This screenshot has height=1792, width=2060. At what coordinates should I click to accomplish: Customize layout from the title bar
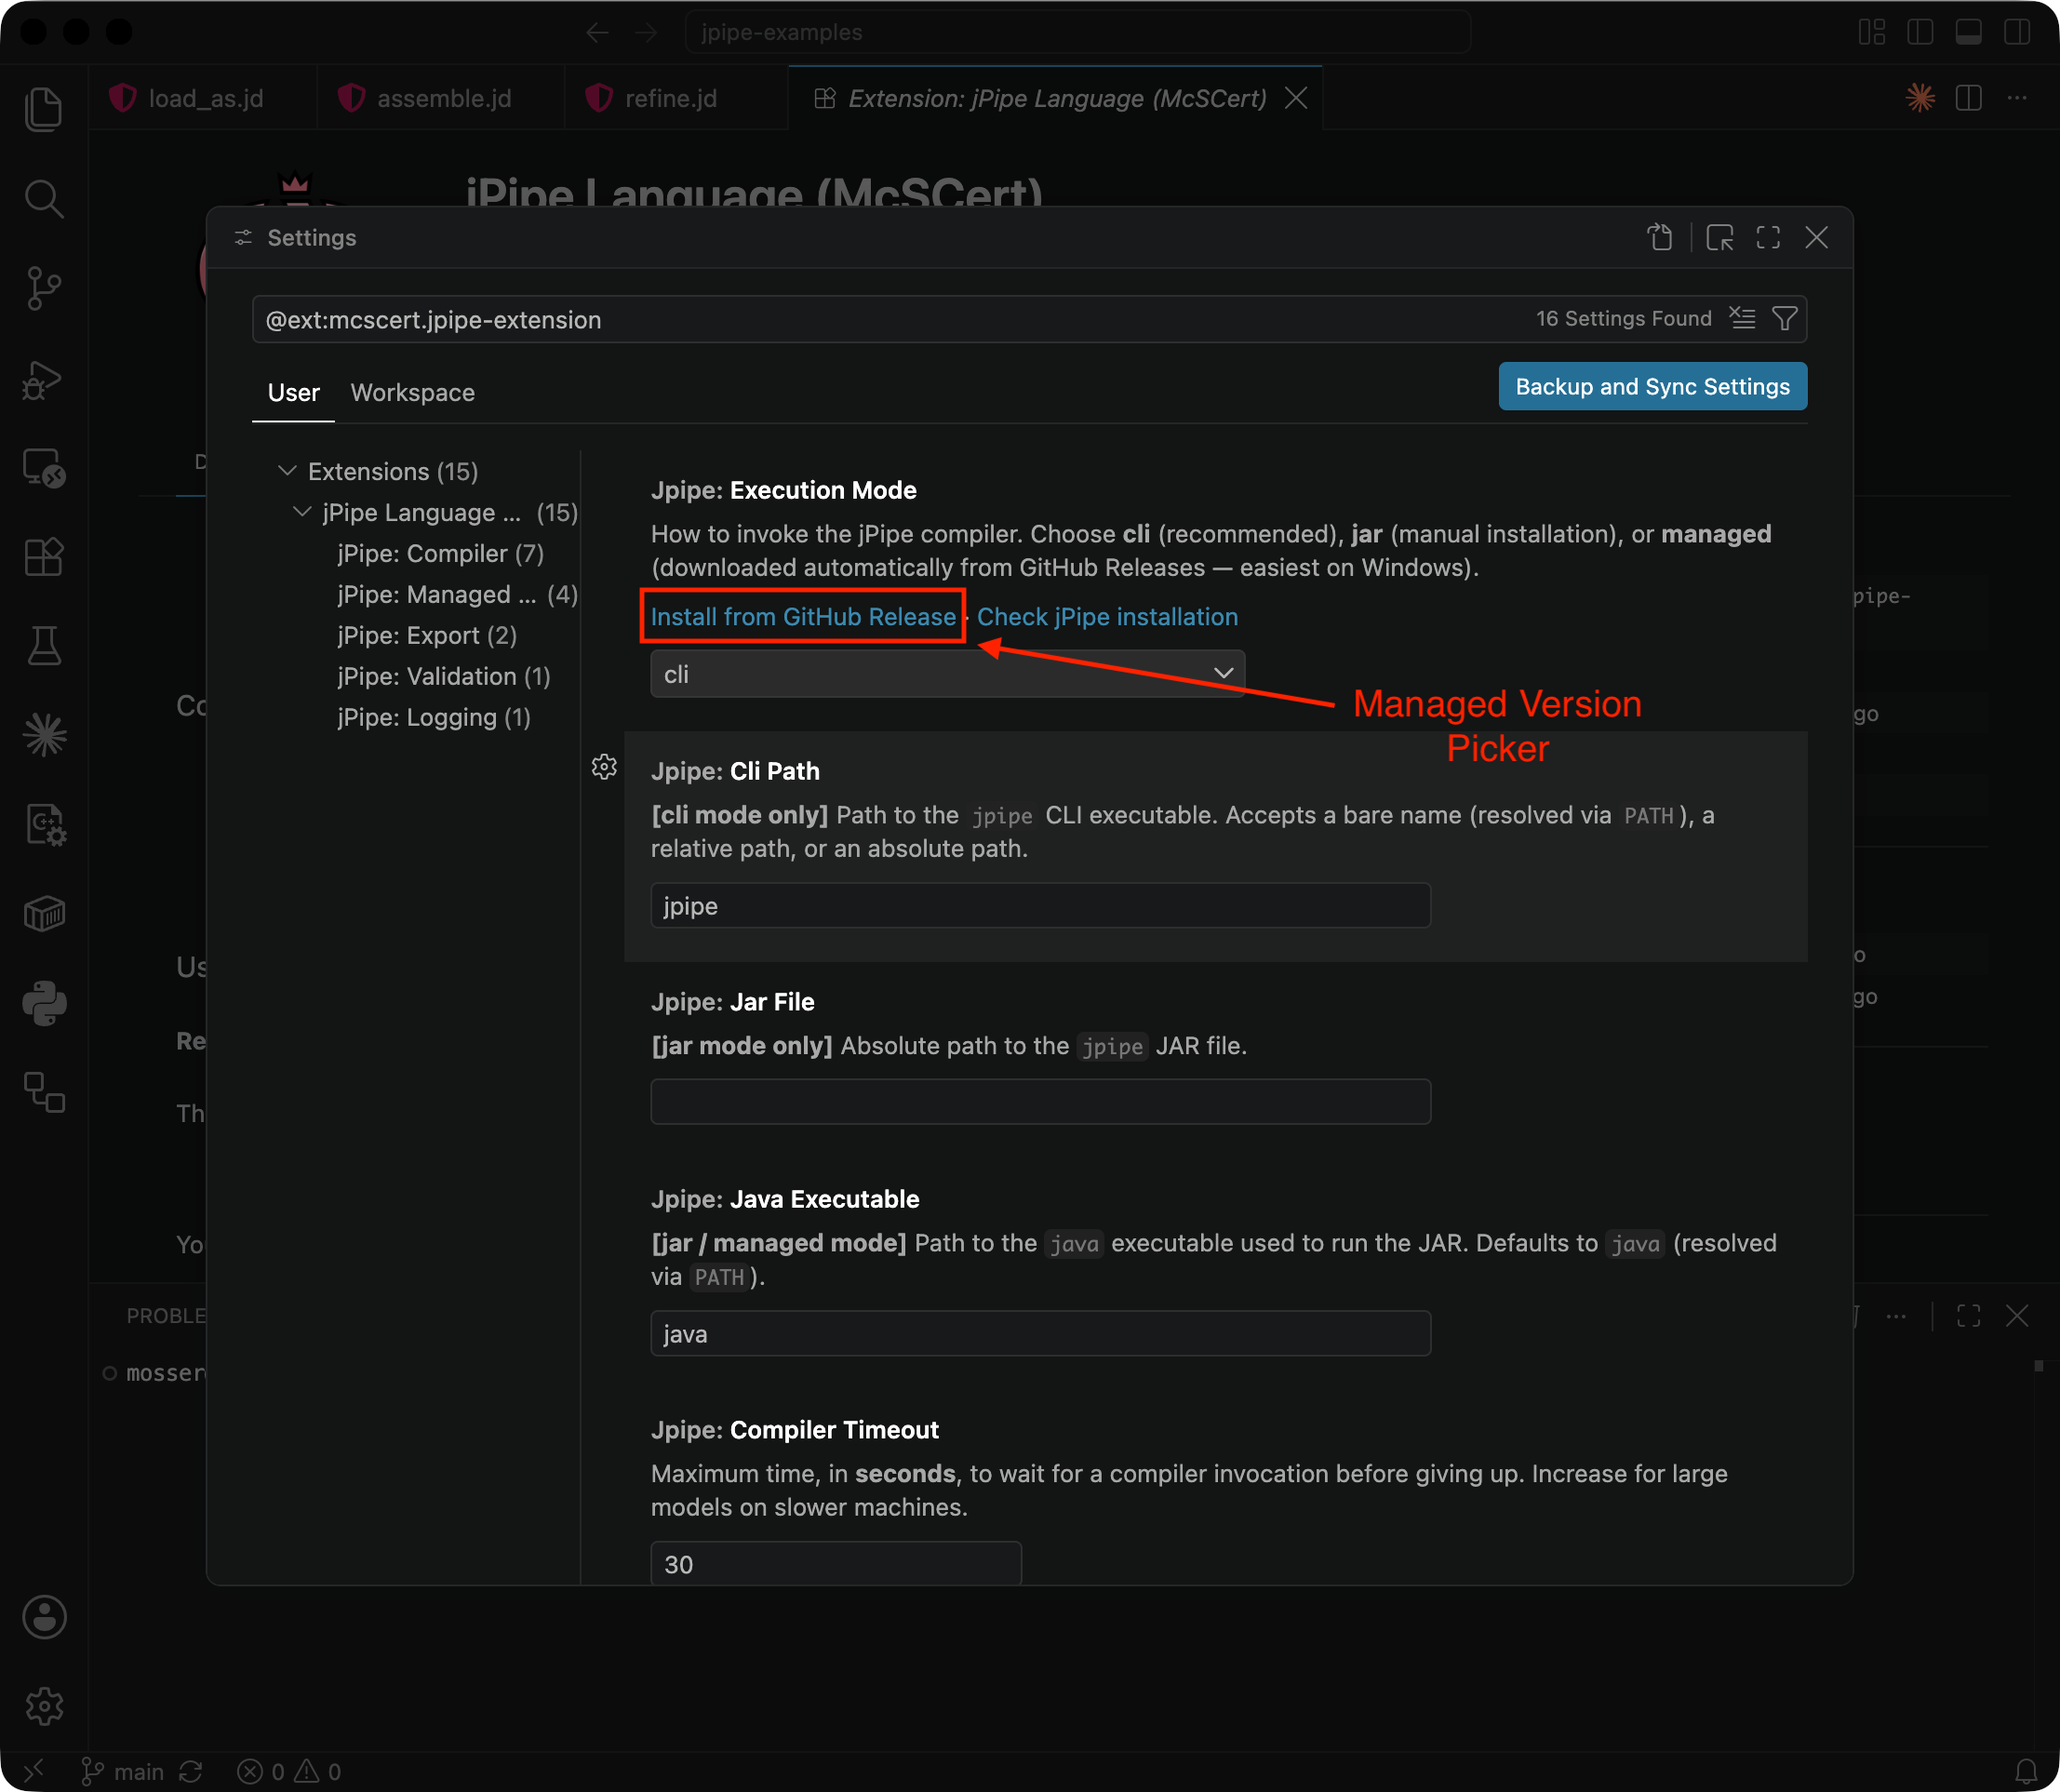point(1872,32)
